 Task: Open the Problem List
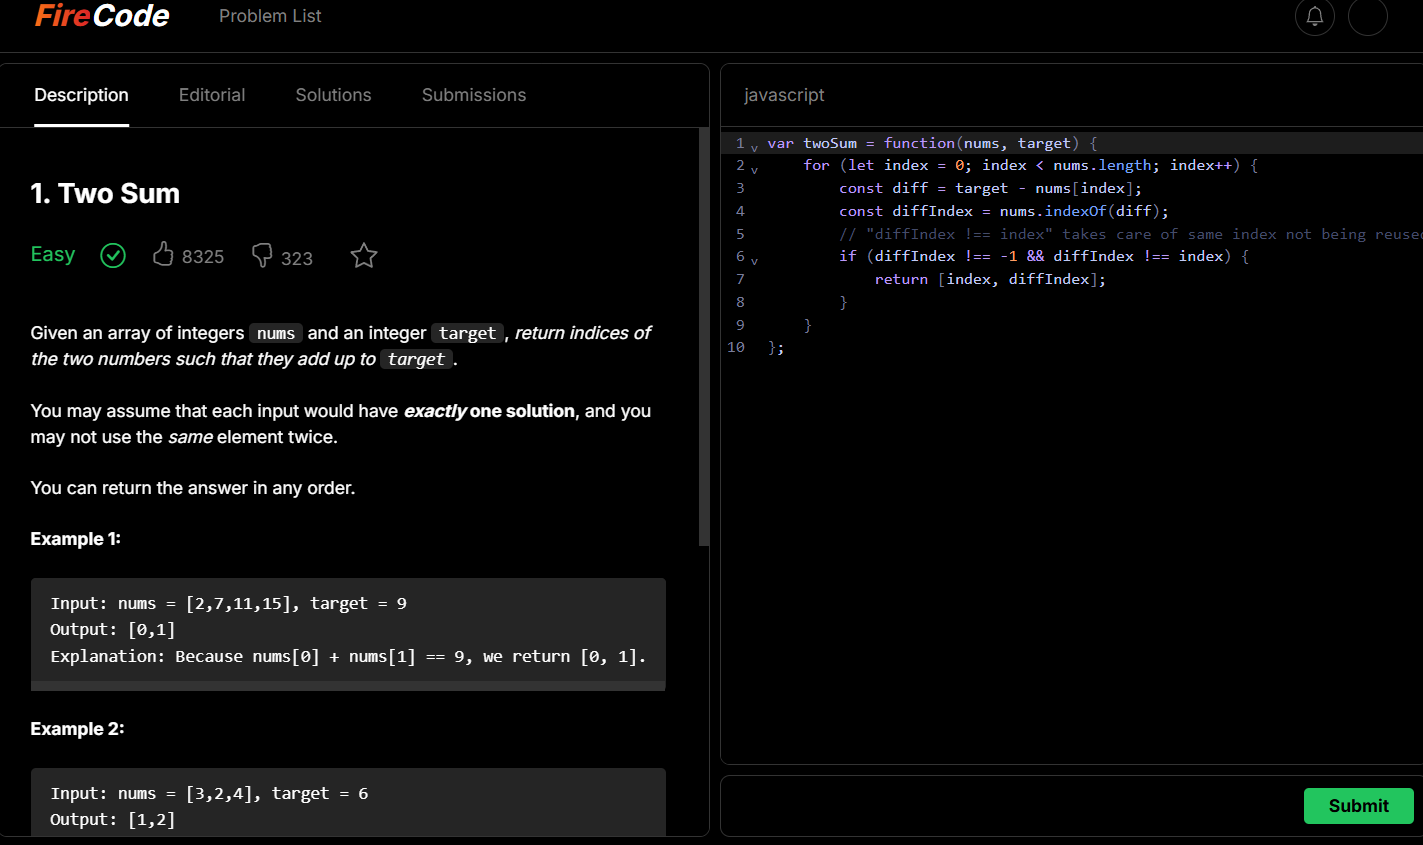[x=270, y=16]
